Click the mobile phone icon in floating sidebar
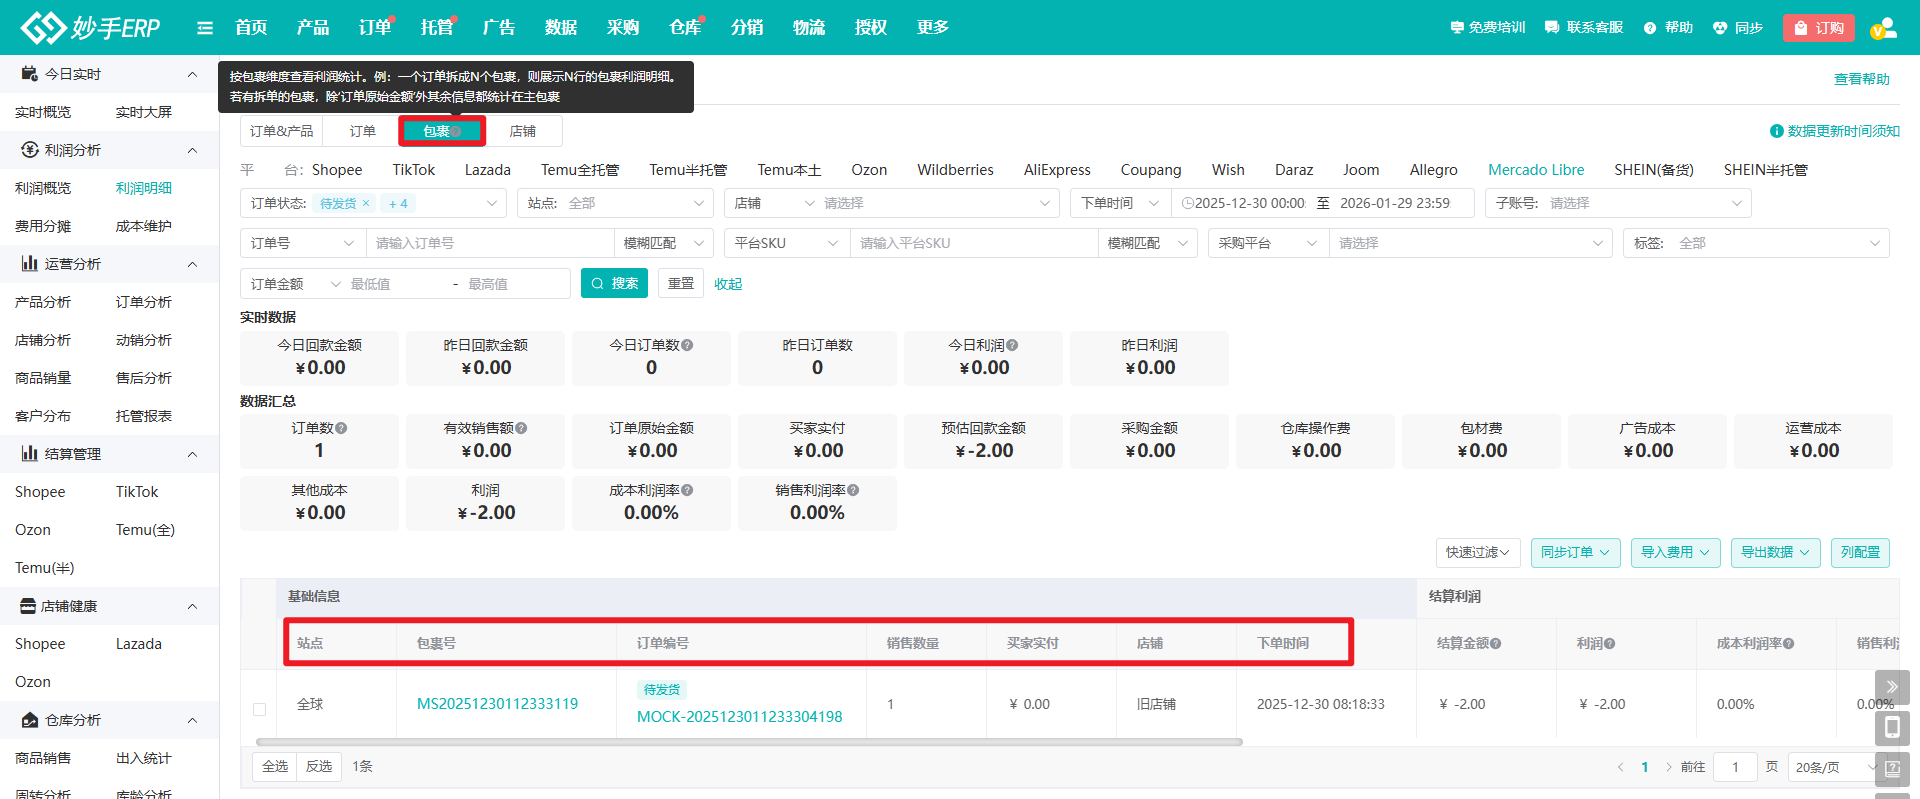Viewport: 1920px width, 799px height. point(1891,728)
